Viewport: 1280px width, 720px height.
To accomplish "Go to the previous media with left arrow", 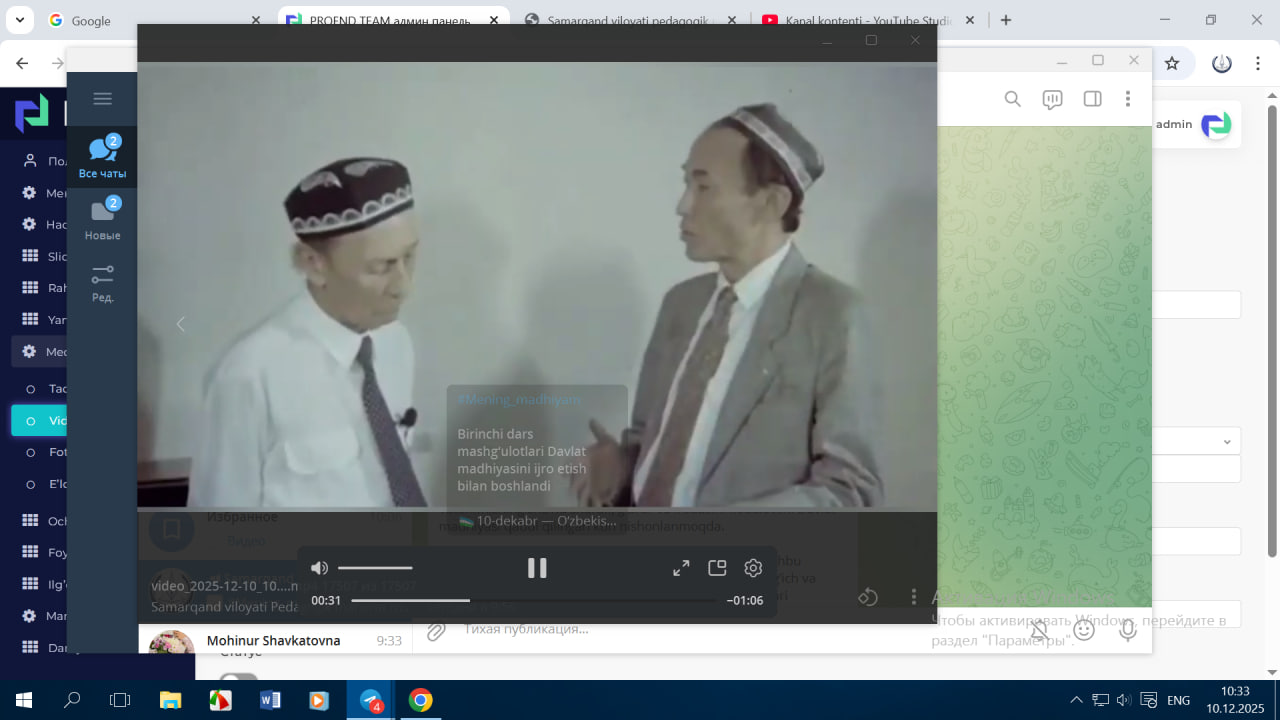I will (x=181, y=324).
